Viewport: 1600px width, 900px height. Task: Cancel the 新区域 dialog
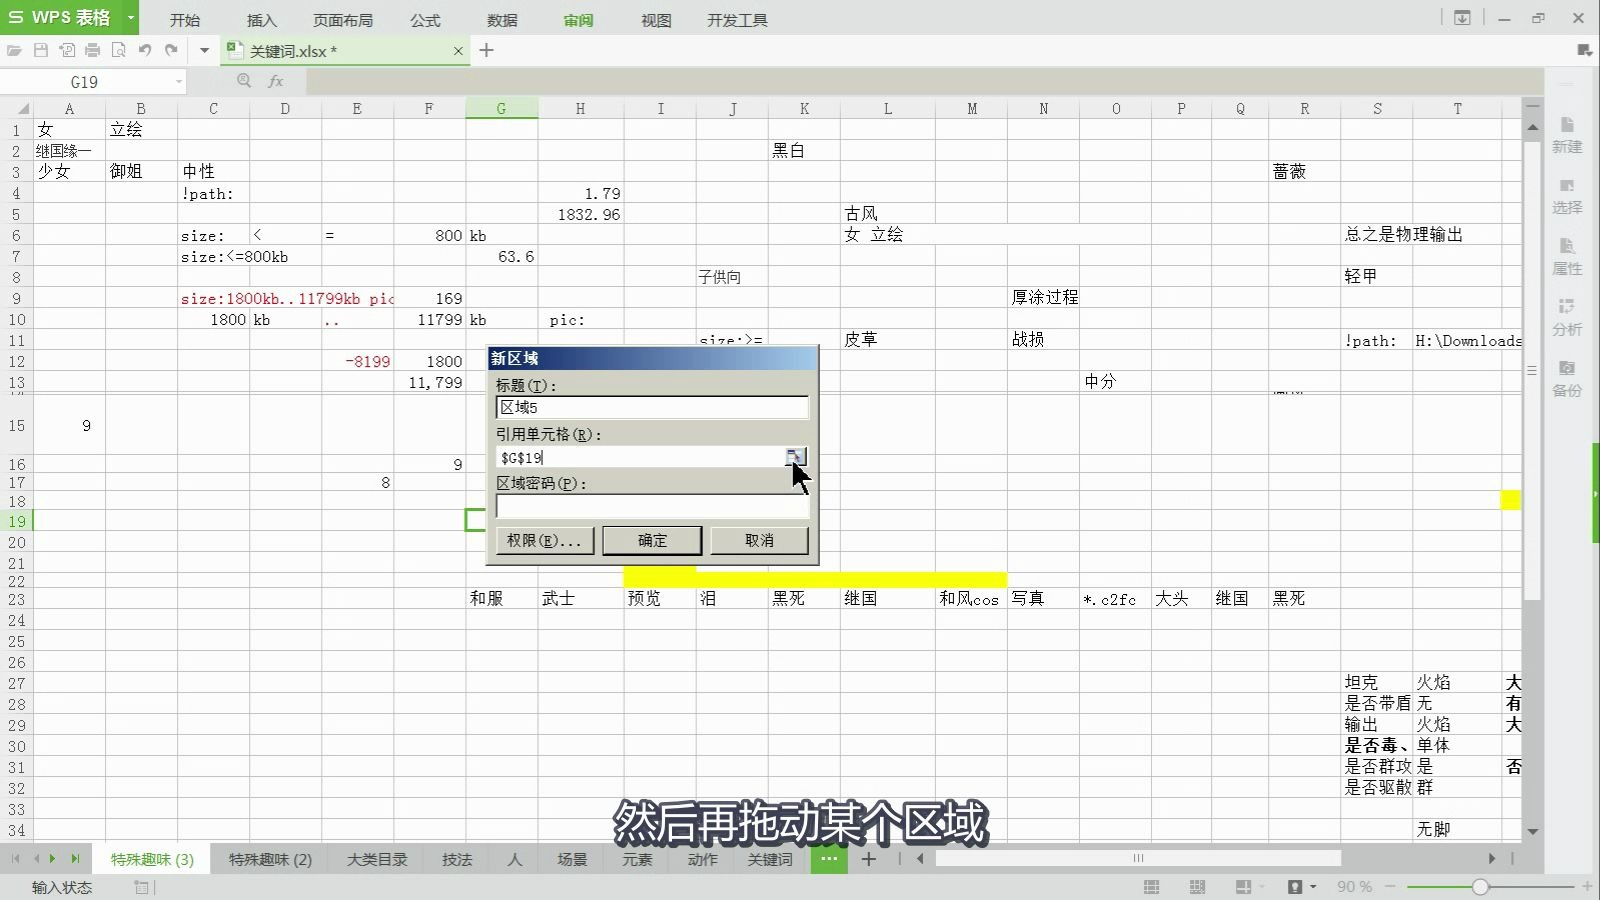pyautogui.click(x=759, y=540)
